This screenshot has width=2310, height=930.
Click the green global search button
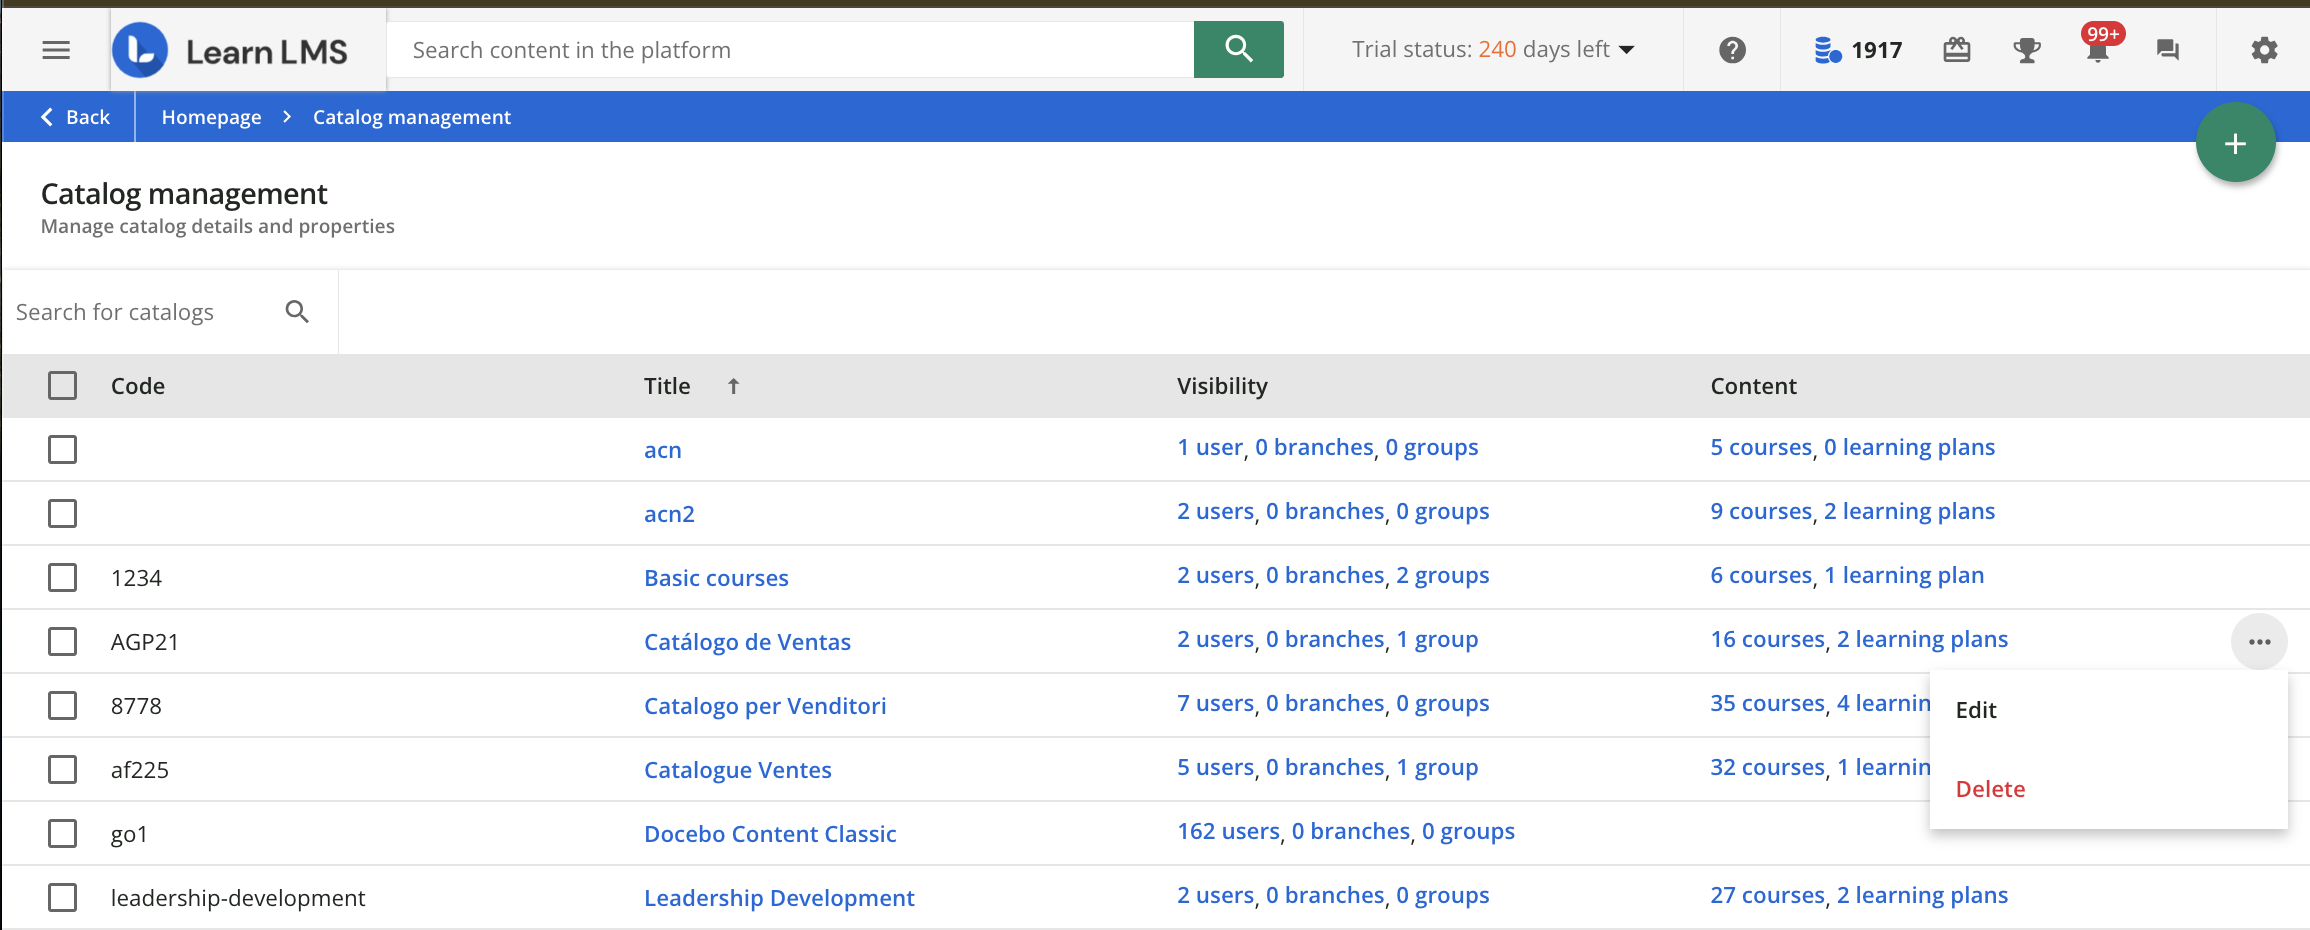coord(1238,50)
